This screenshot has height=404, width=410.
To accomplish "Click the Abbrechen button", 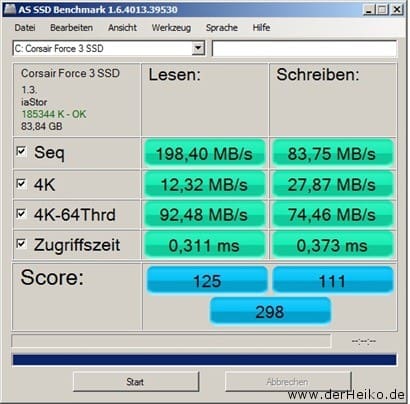I will [x=288, y=382].
